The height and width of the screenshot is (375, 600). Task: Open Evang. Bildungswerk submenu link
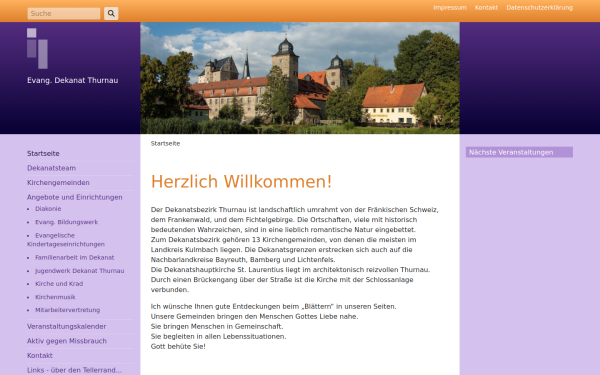pos(67,222)
